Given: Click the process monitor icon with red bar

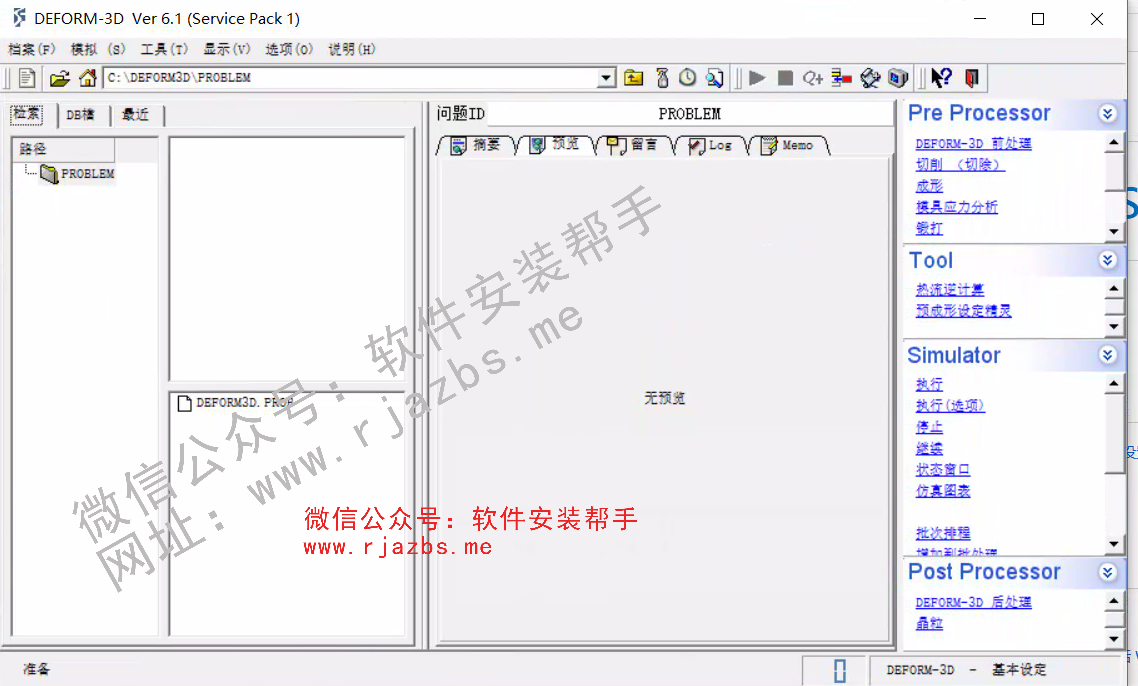Looking at the screenshot, I should pyautogui.click(x=841, y=78).
